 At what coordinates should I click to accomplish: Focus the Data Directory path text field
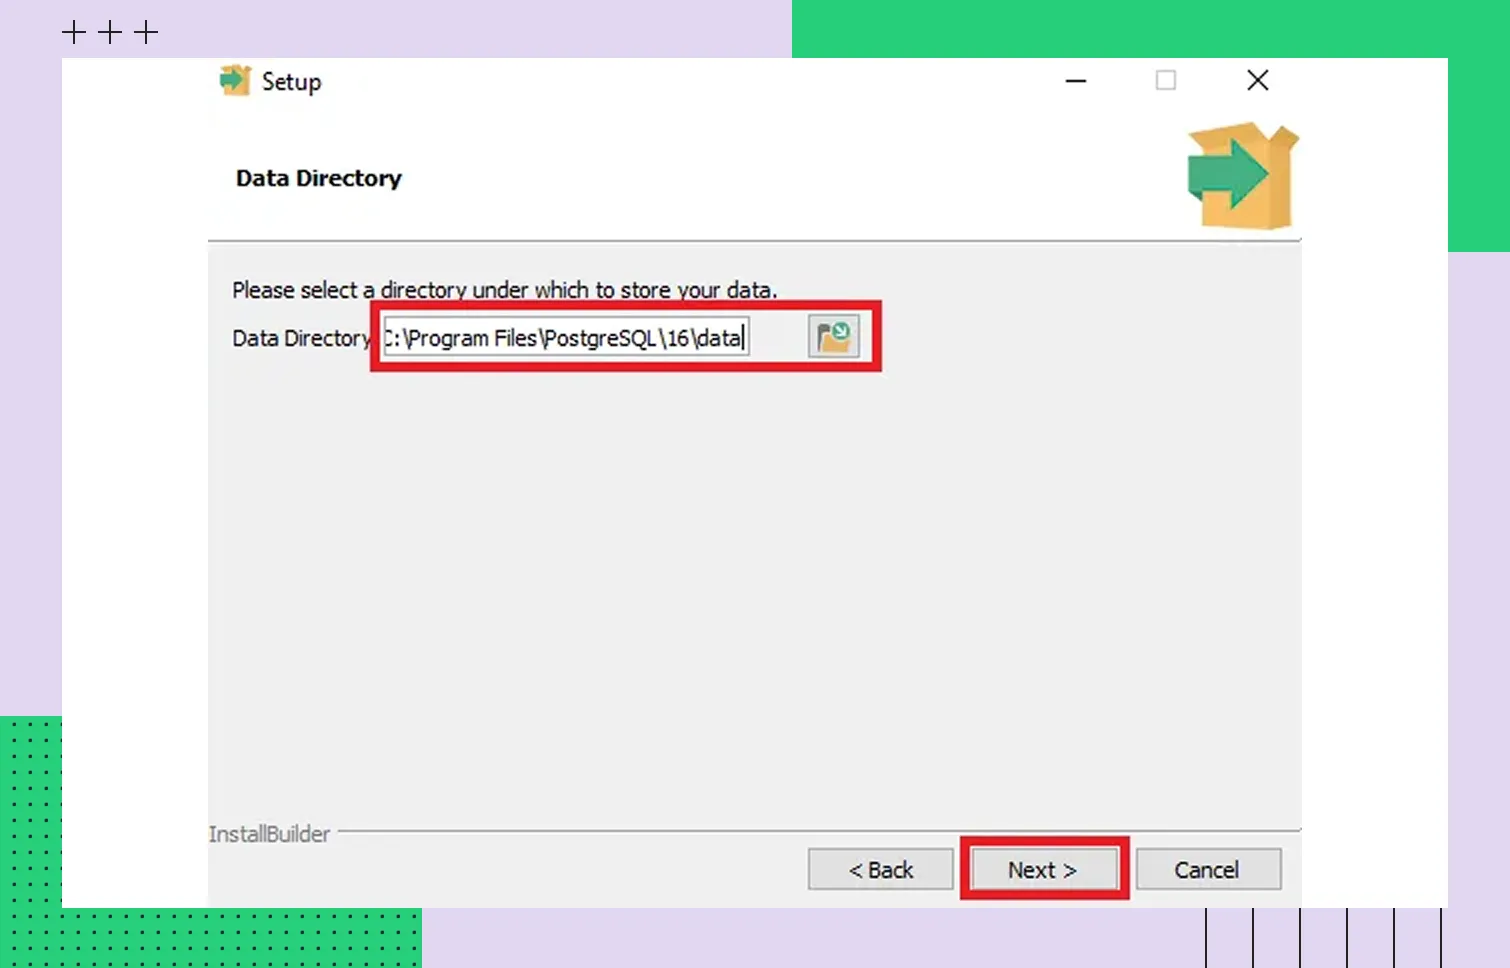pyautogui.click(x=565, y=338)
